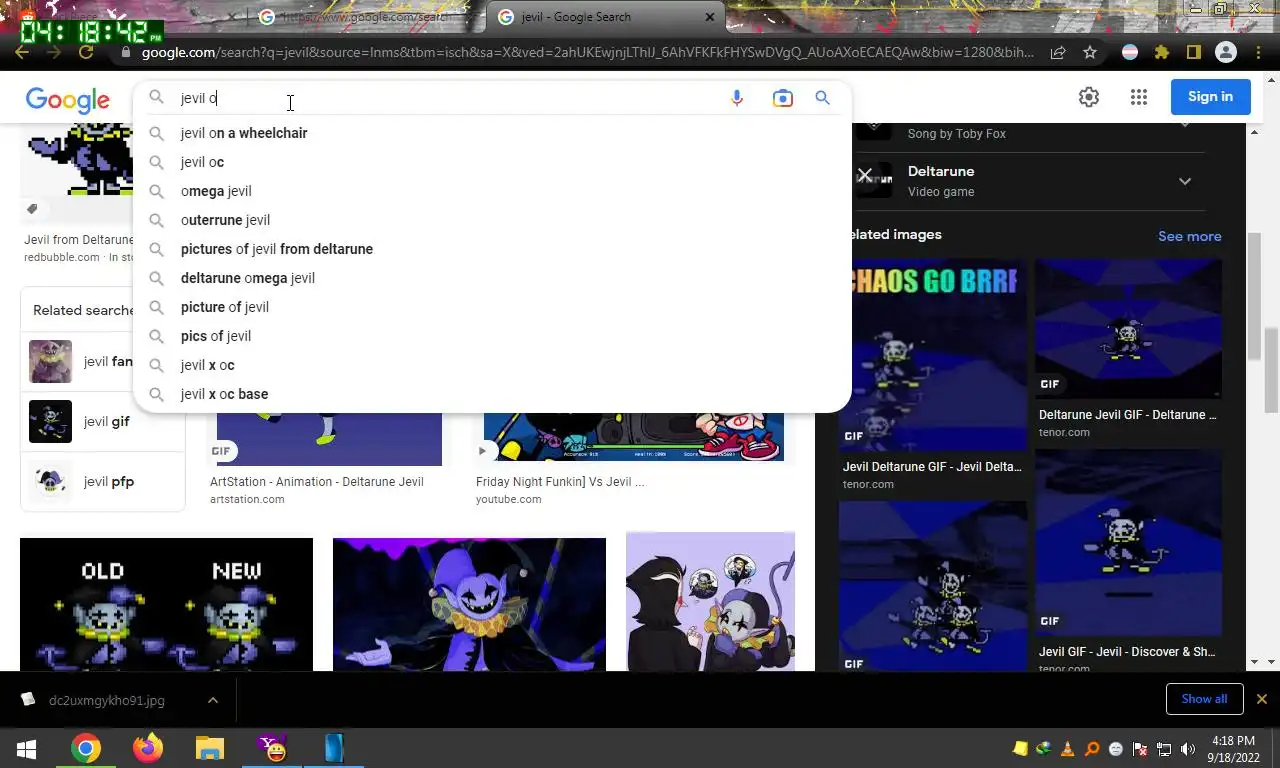
Task: Open Yahoo Messenger taskbar icon
Action: click(x=272, y=748)
